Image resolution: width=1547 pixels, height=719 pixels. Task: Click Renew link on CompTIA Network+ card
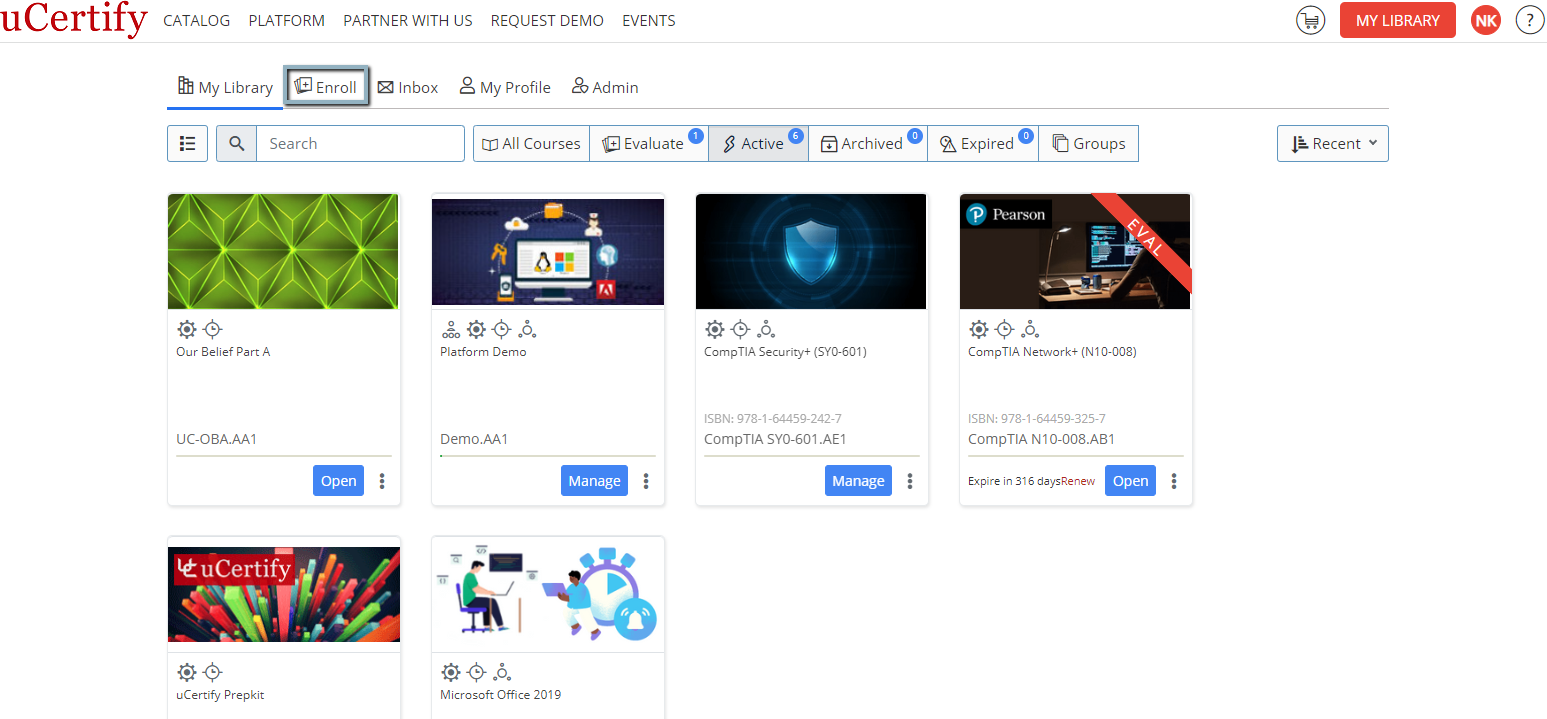point(1078,481)
